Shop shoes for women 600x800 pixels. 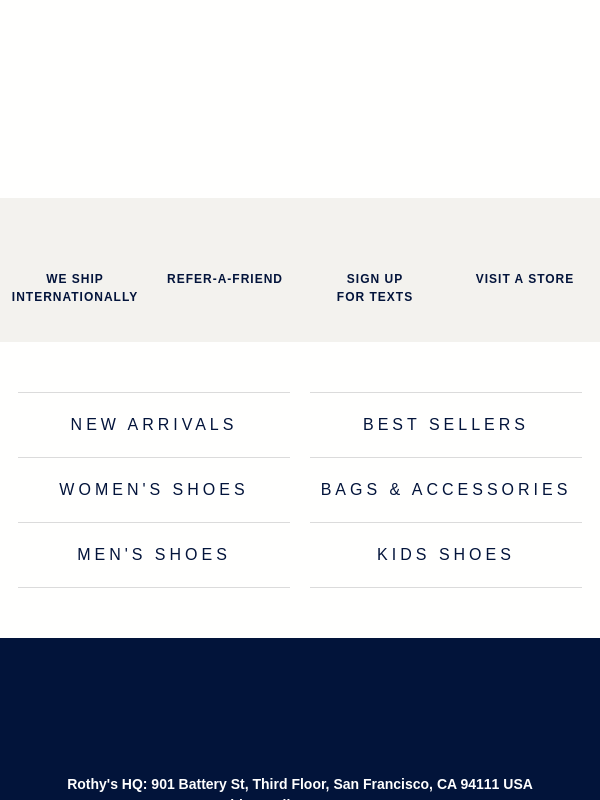pos(154,490)
